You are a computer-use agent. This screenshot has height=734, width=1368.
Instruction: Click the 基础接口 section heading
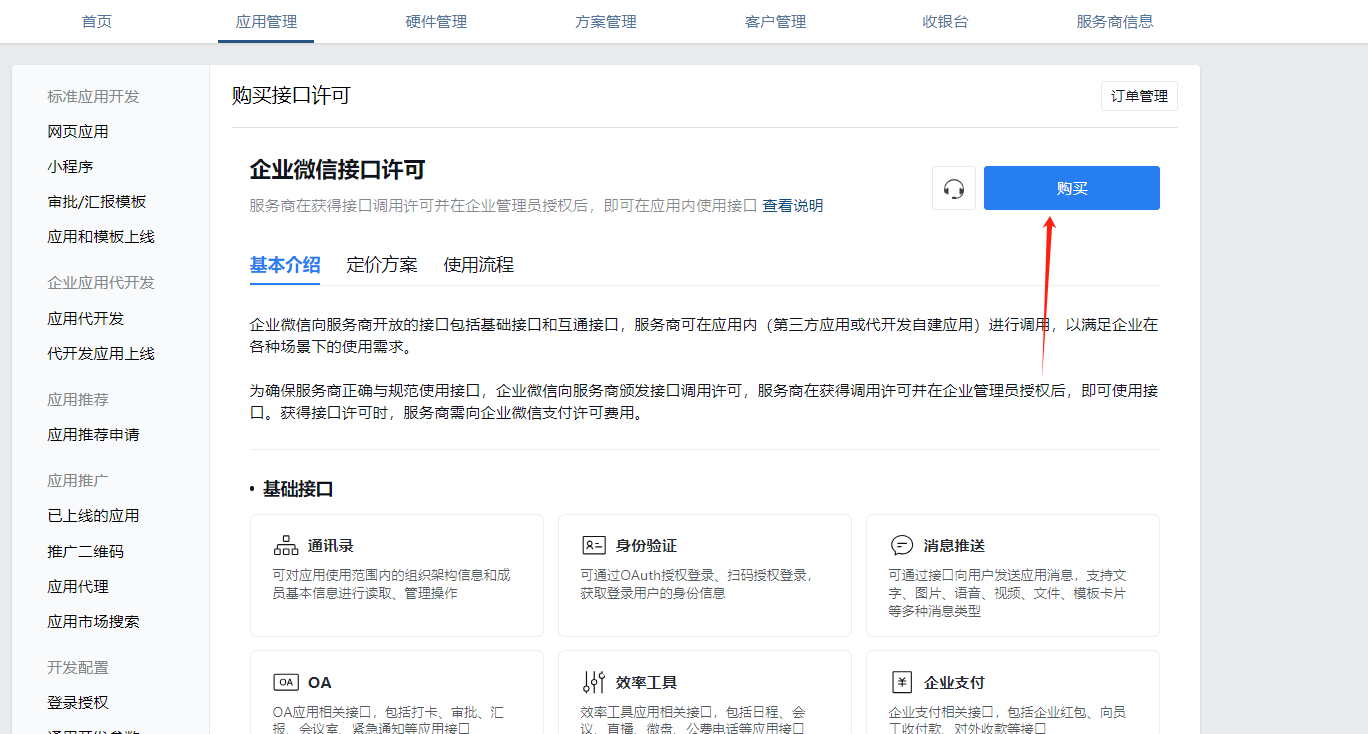click(298, 490)
